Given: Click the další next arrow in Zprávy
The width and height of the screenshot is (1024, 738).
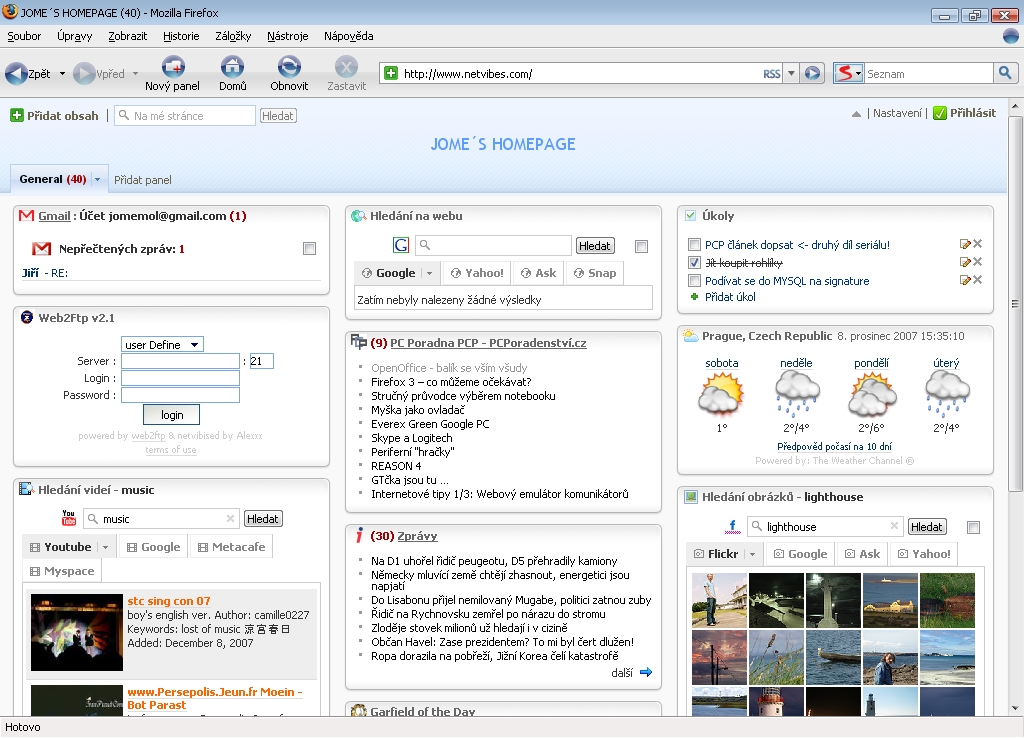Looking at the screenshot, I should click(x=645, y=672).
